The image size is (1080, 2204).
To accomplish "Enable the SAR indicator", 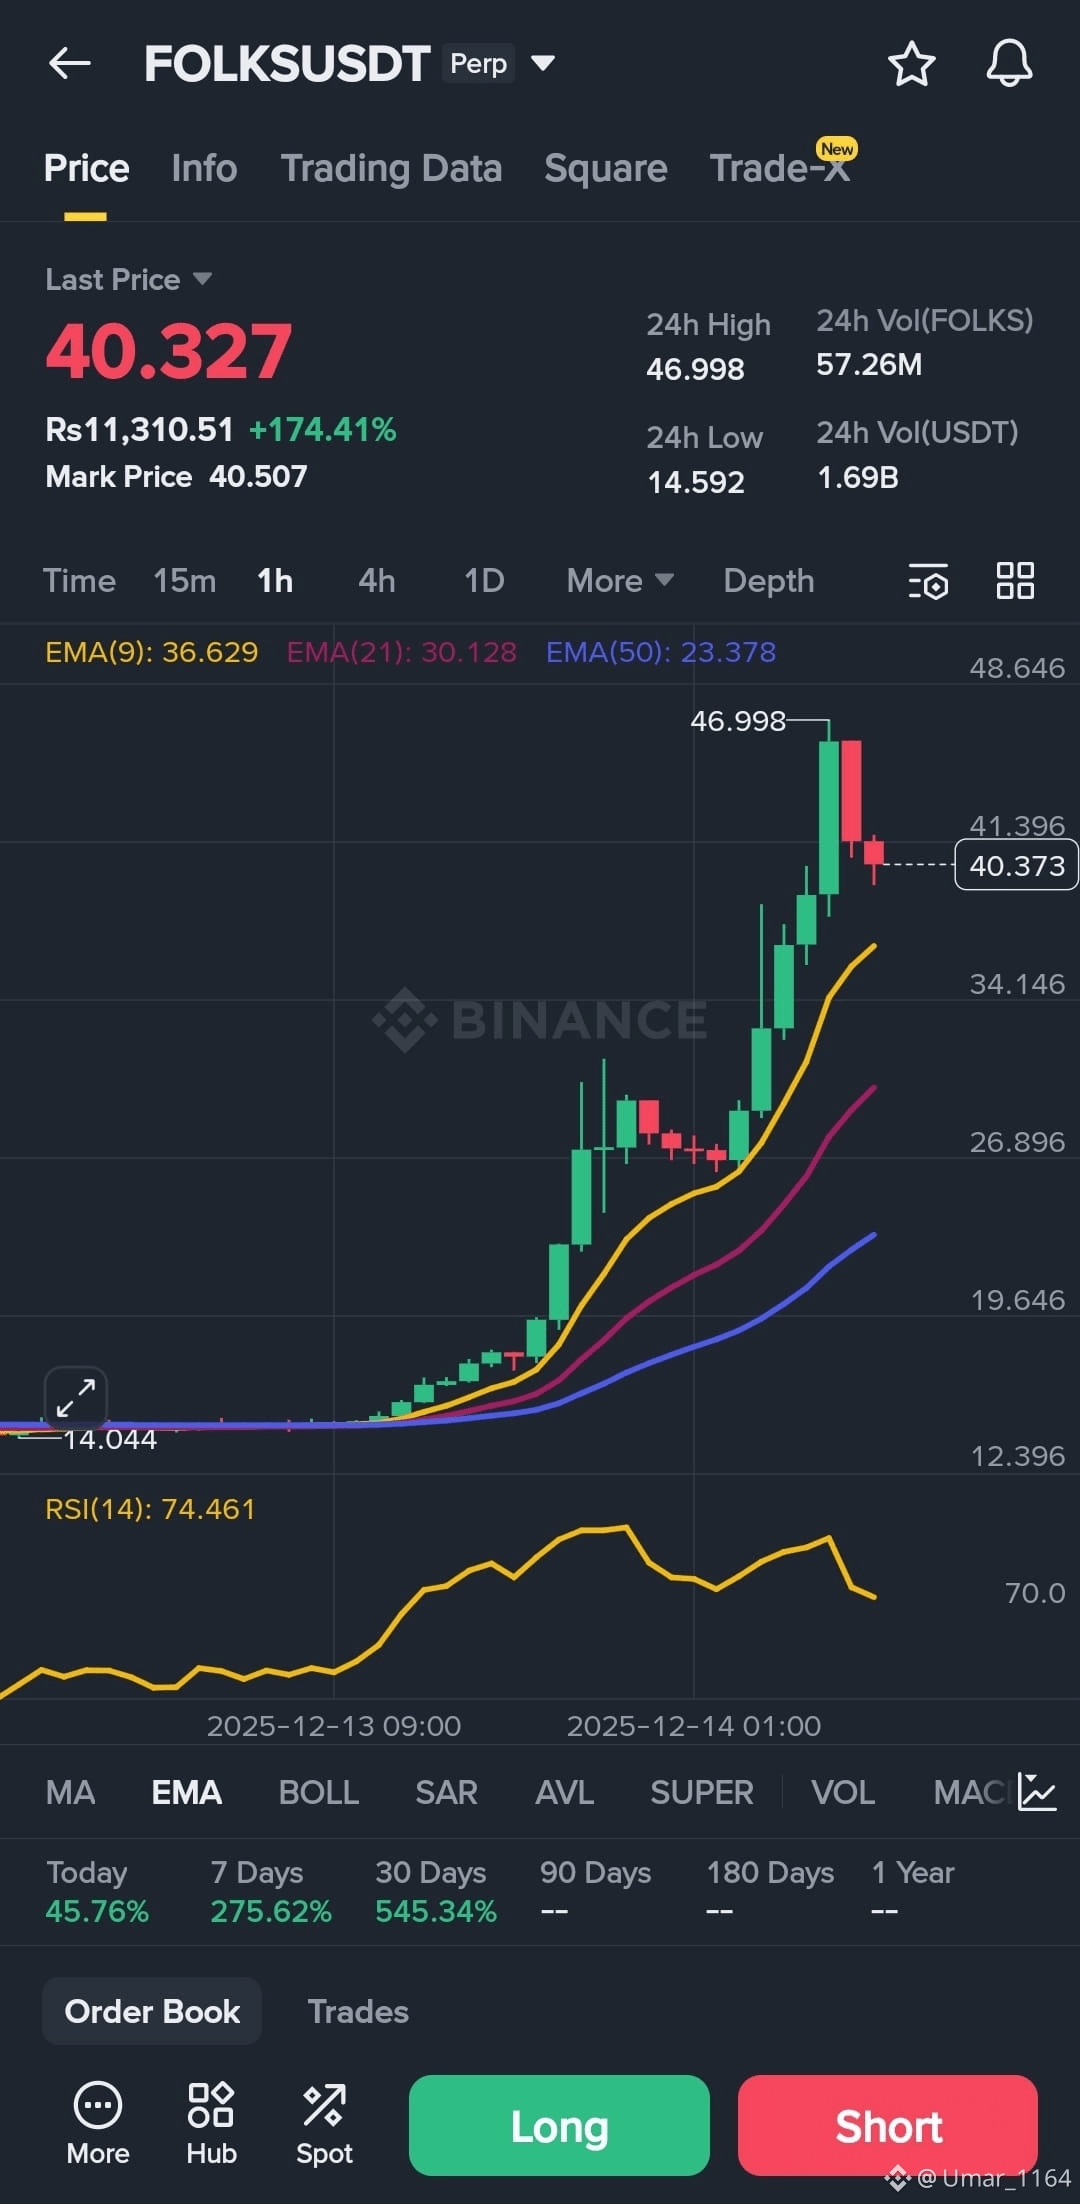I will pyautogui.click(x=446, y=1793).
